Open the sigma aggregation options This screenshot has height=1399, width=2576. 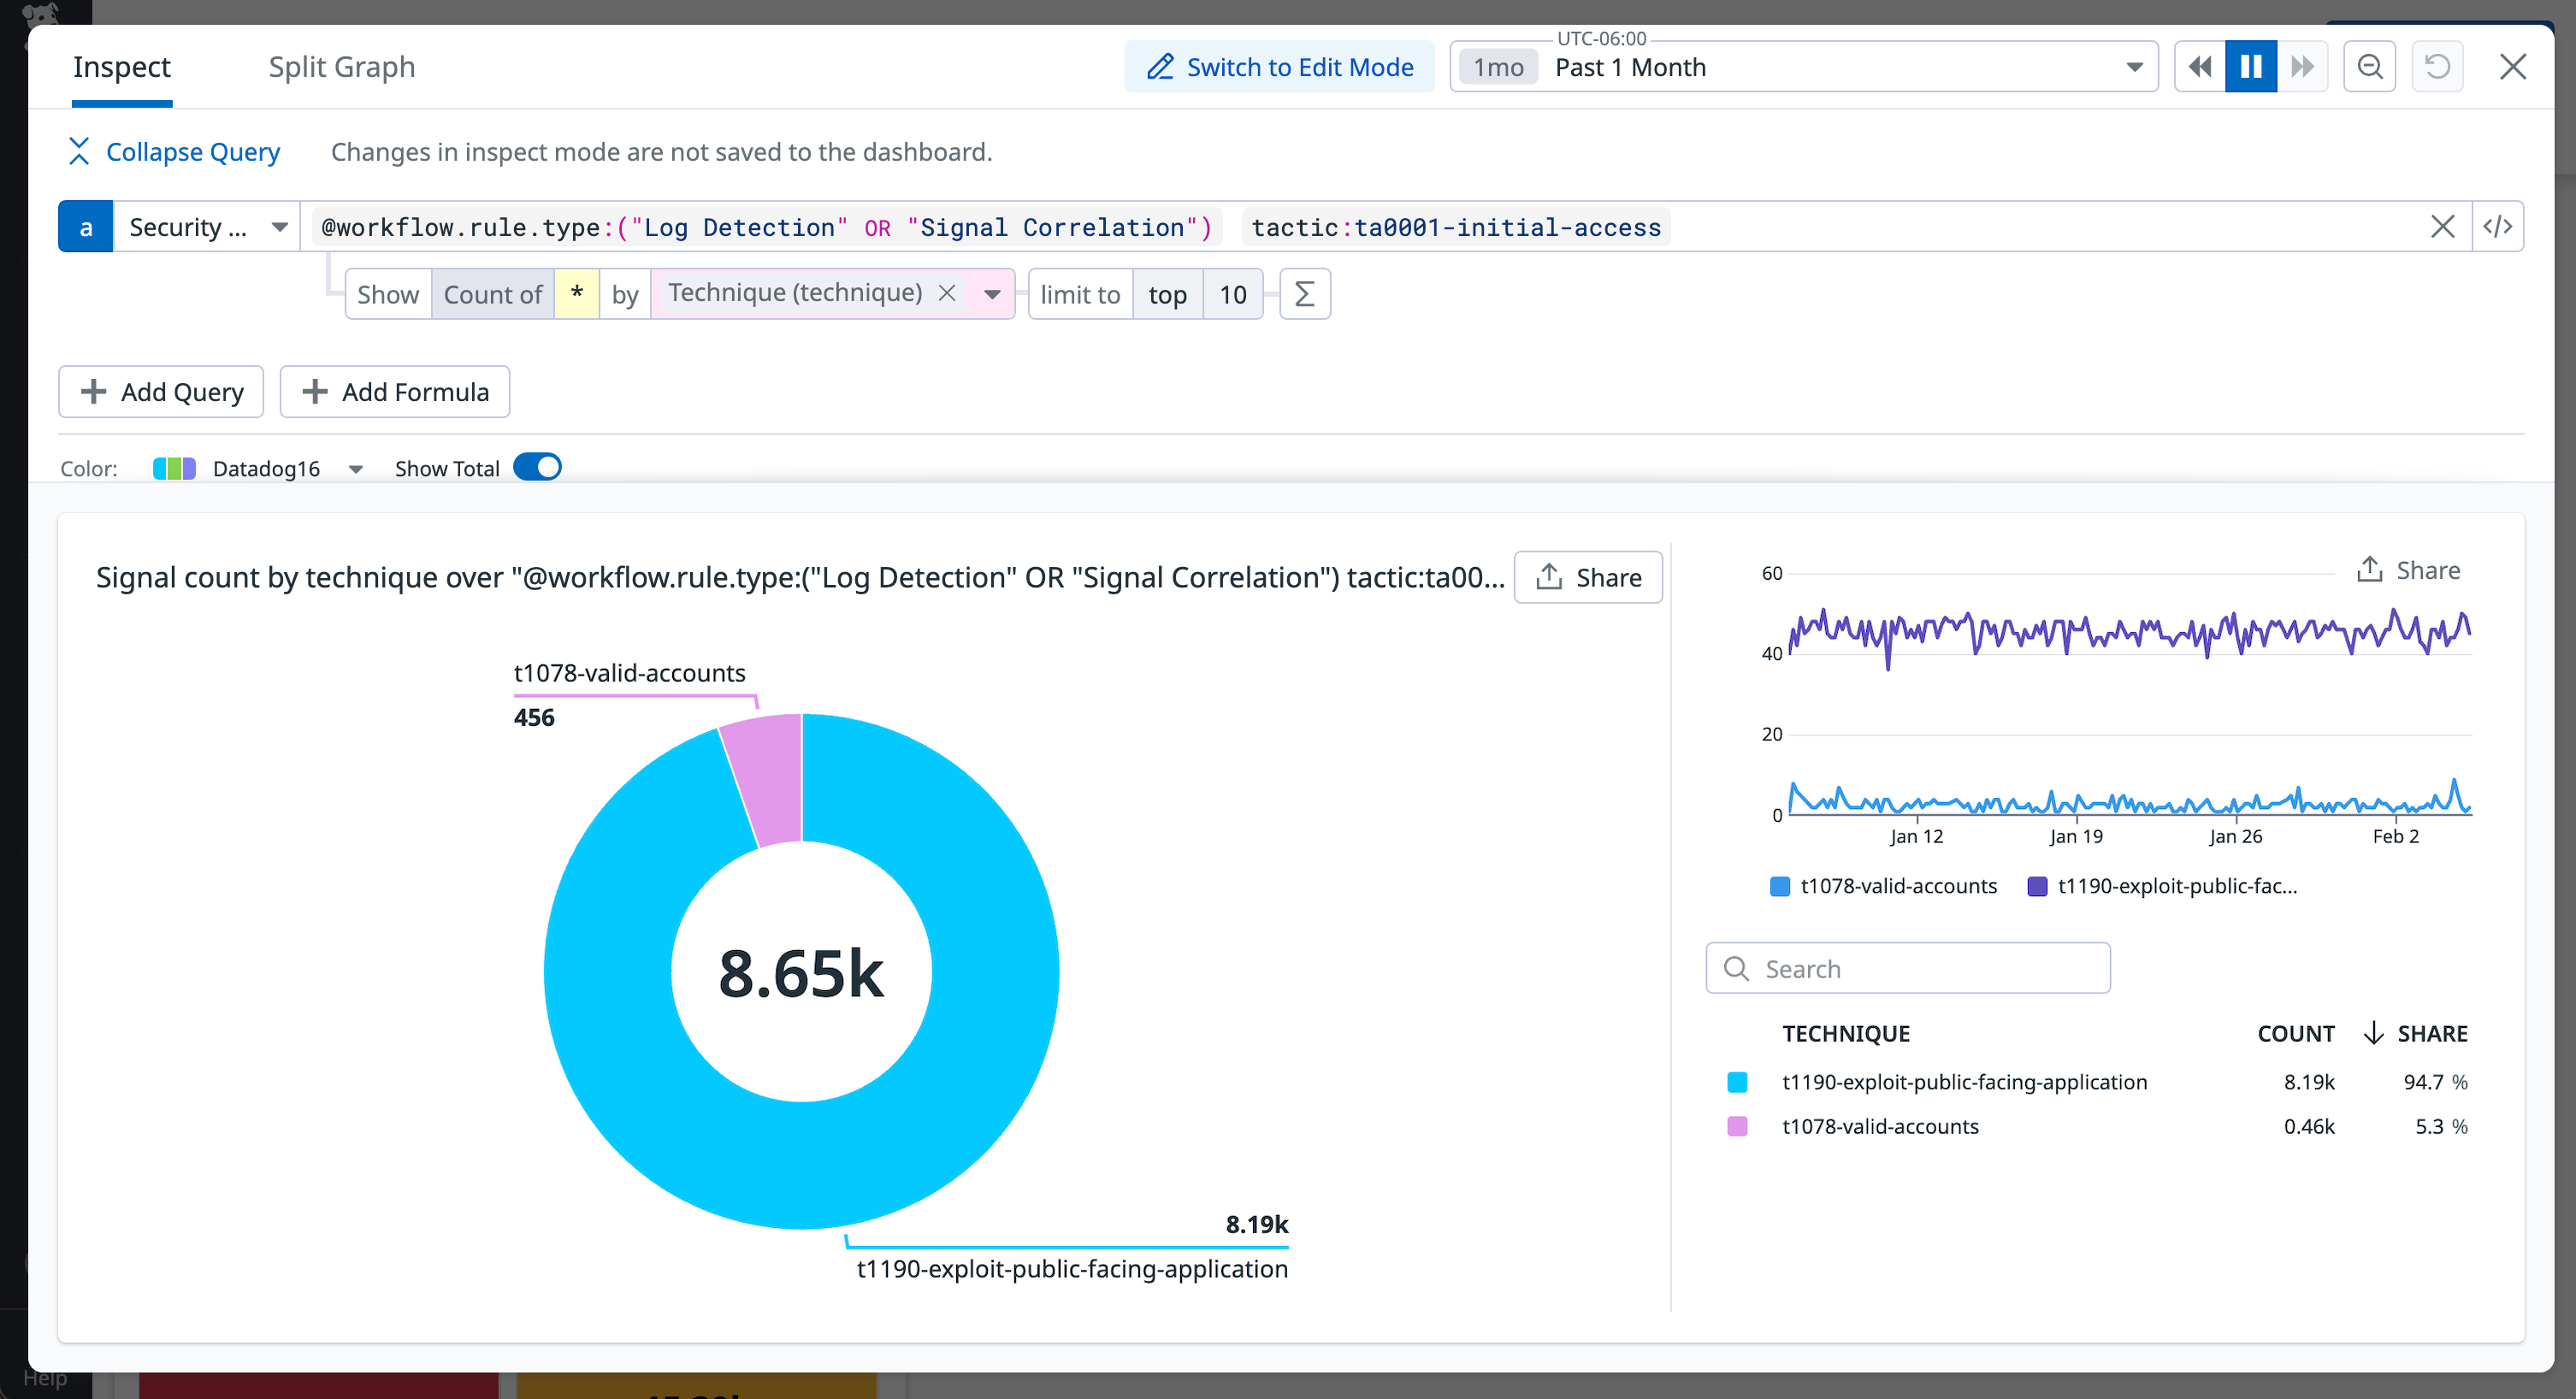(x=1304, y=293)
